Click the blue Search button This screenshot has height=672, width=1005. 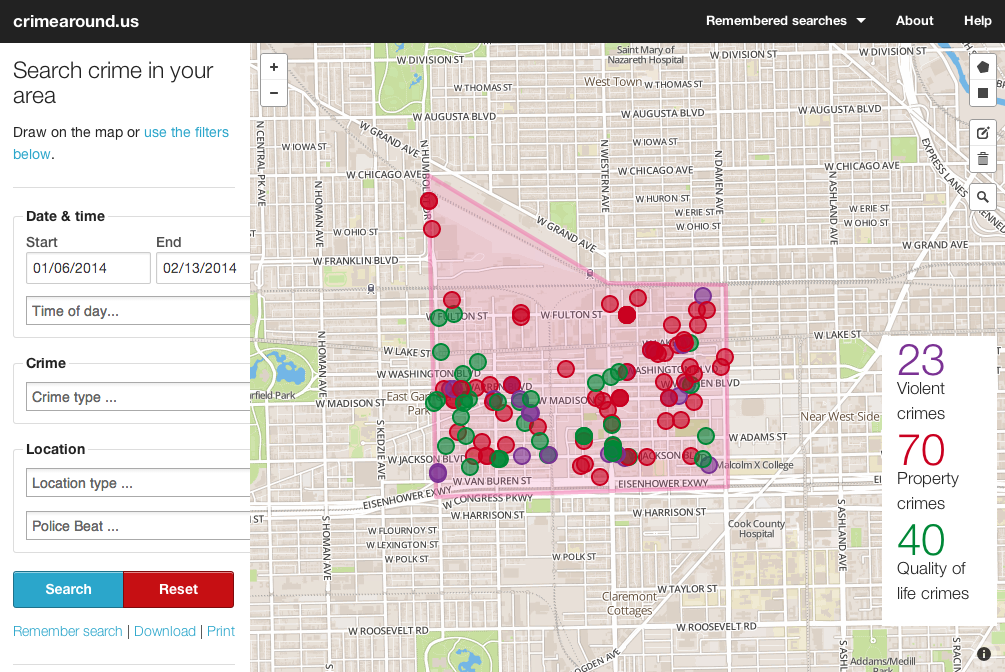pyautogui.click(x=68, y=589)
